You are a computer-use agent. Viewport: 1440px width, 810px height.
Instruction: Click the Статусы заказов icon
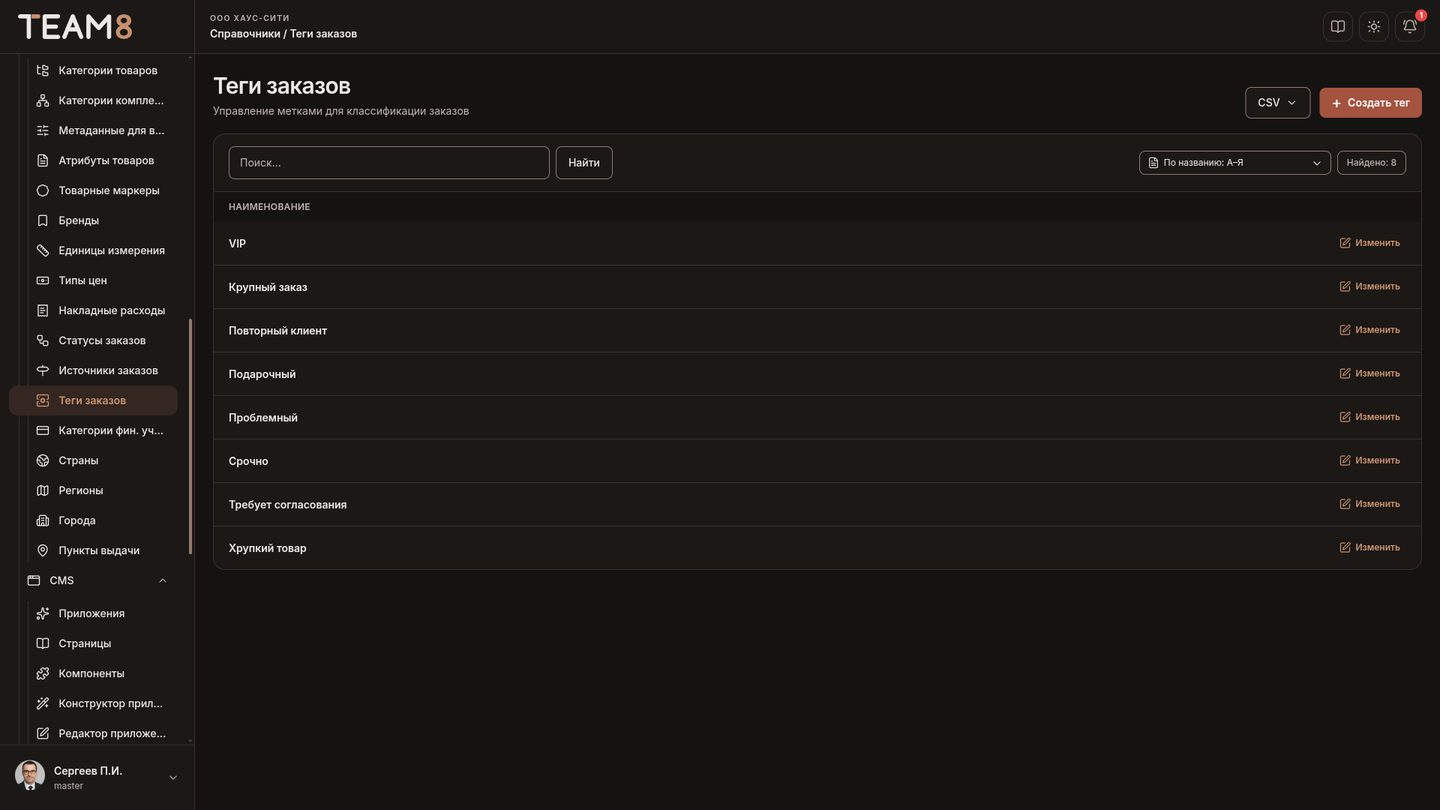coord(42,340)
